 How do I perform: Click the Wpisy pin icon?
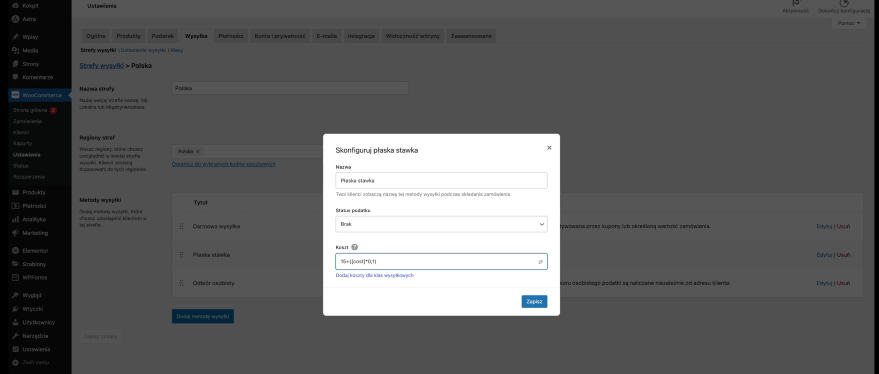(16, 37)
